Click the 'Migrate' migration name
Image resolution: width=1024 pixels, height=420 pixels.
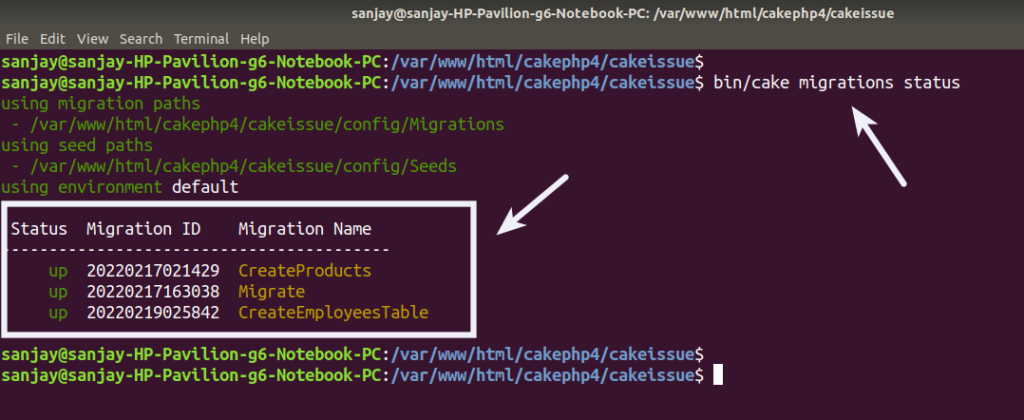click(x=272, y=291)
